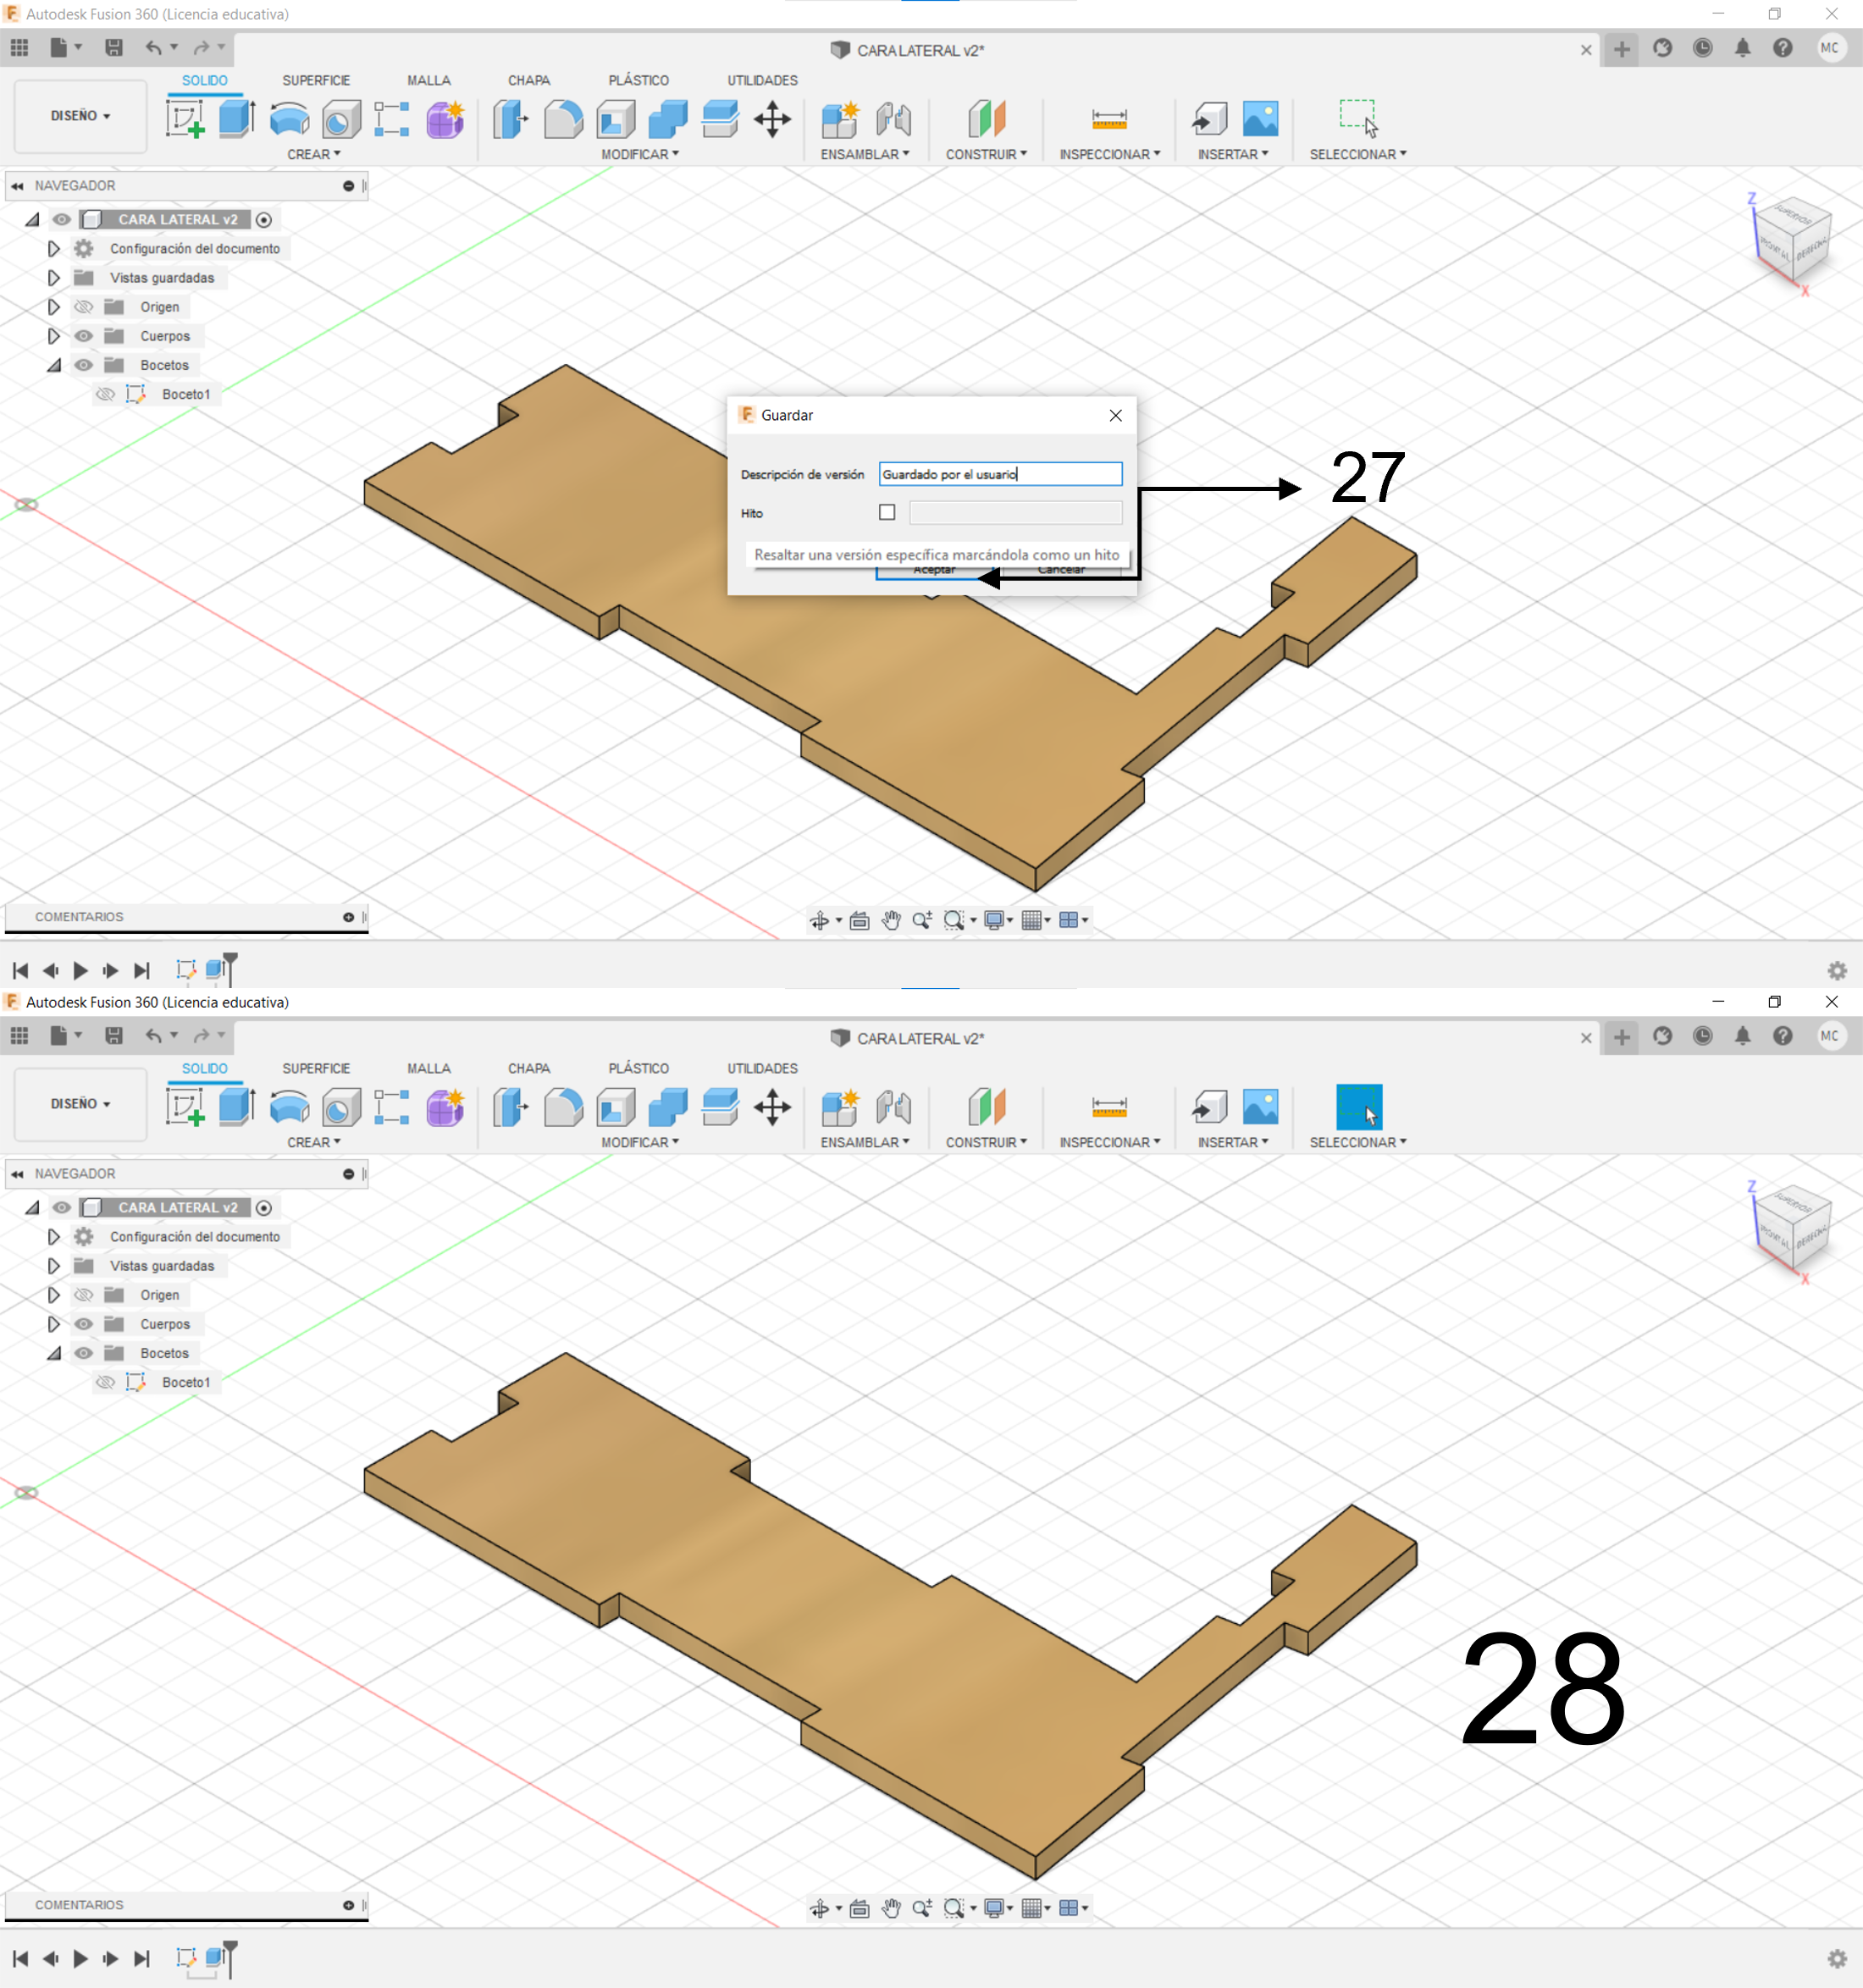Open the DISEÑO workspace dropdown
Screen dimensions: 1863x1988
(80, 116)
